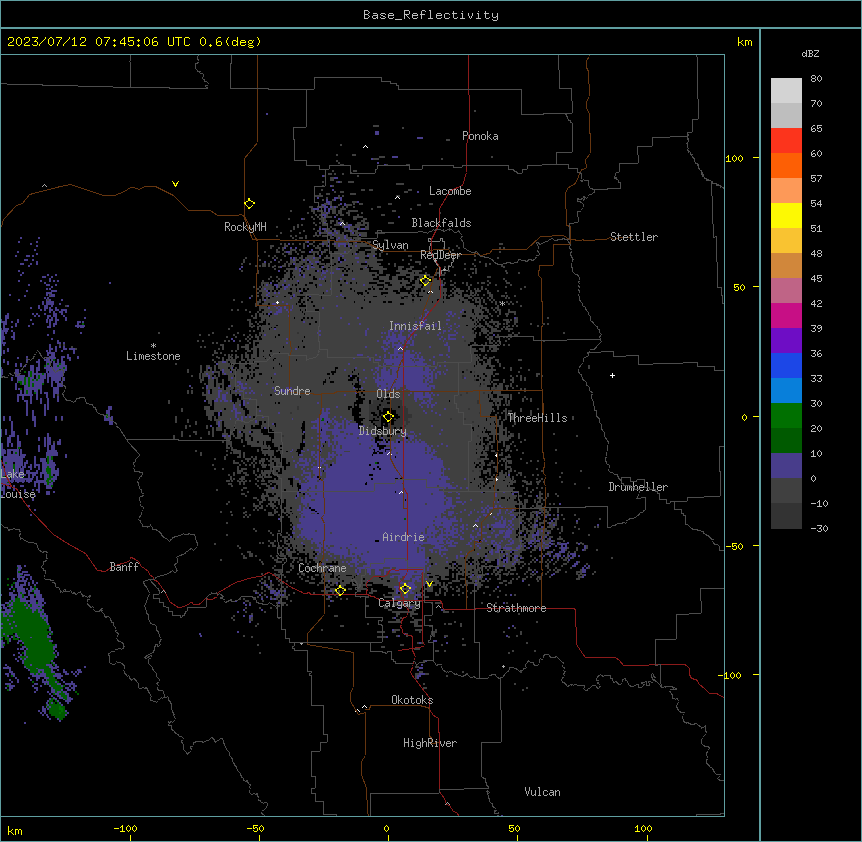Select the Vulcan label
This screenshot has width=862, height=842.
[x=543, y=792]
